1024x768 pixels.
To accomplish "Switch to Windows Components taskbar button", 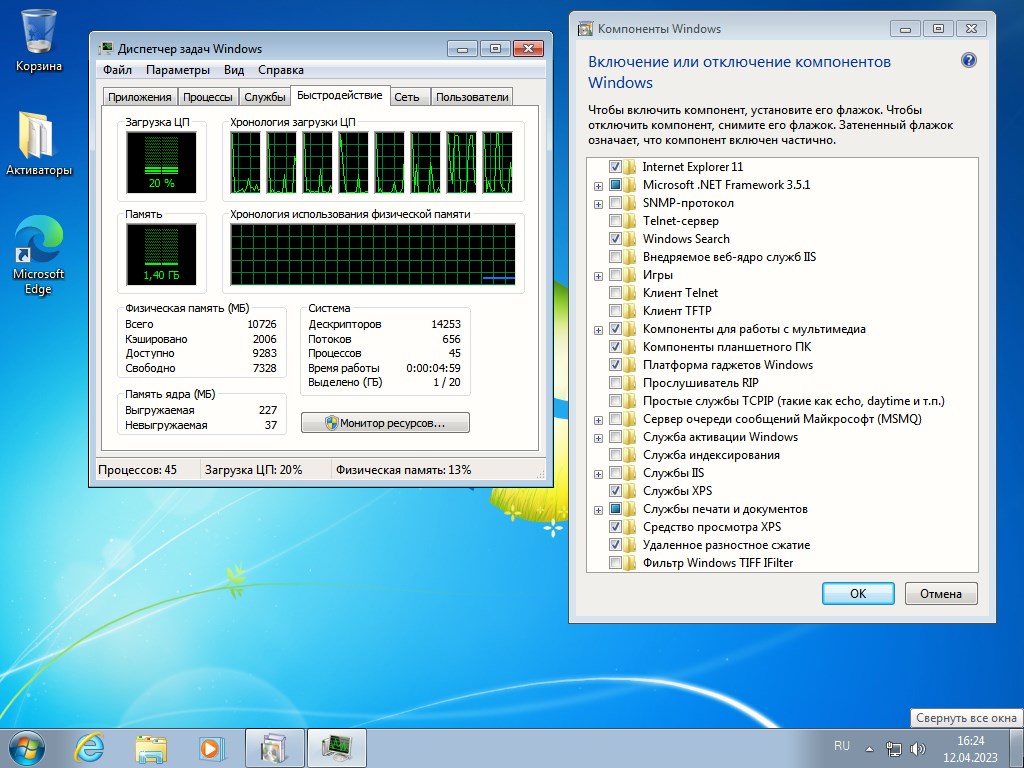I will [x=274, y=748].
